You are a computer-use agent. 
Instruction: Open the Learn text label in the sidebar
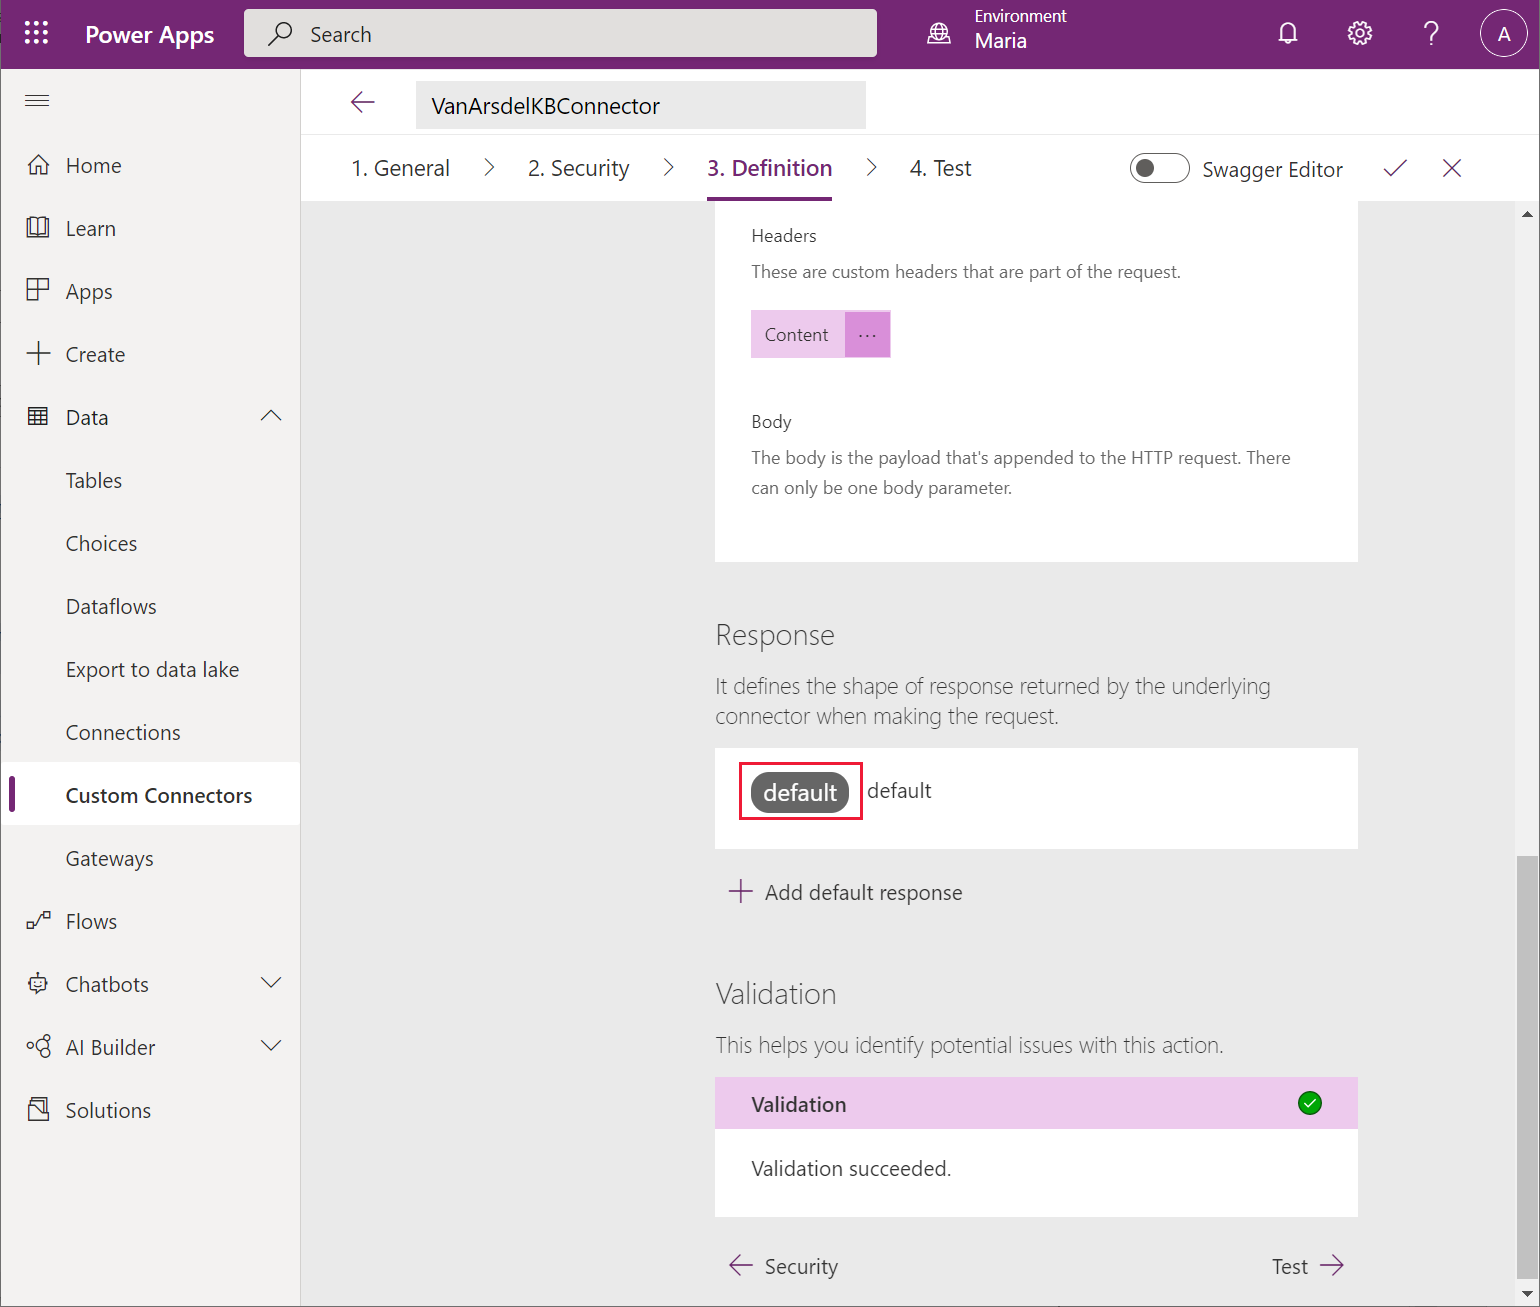[x=91, y=228]
